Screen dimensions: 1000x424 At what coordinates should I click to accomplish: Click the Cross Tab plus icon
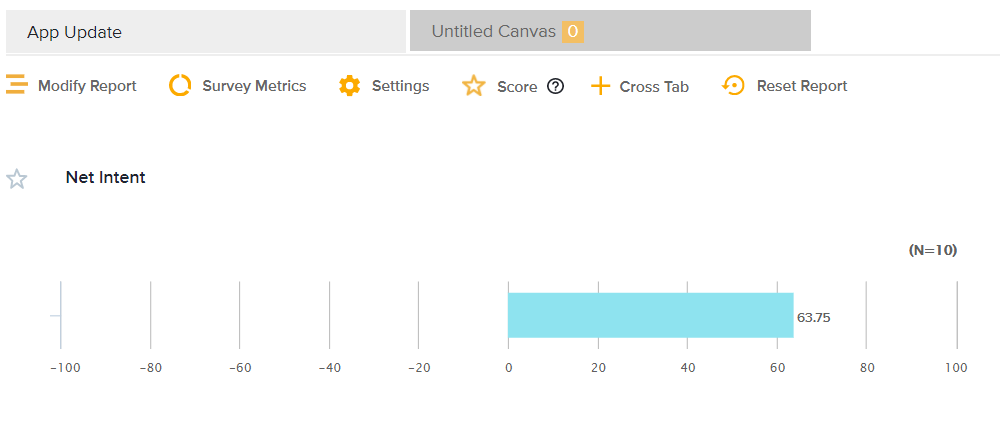coord(600,86)
